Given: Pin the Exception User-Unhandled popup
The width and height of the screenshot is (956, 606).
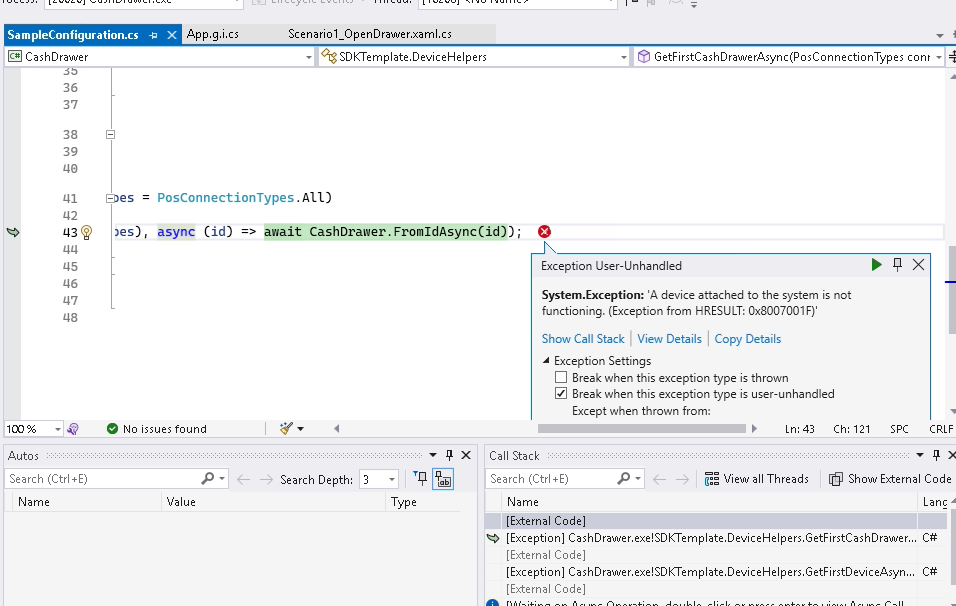Looking at the screenshot, I should [x=897, y=265].
